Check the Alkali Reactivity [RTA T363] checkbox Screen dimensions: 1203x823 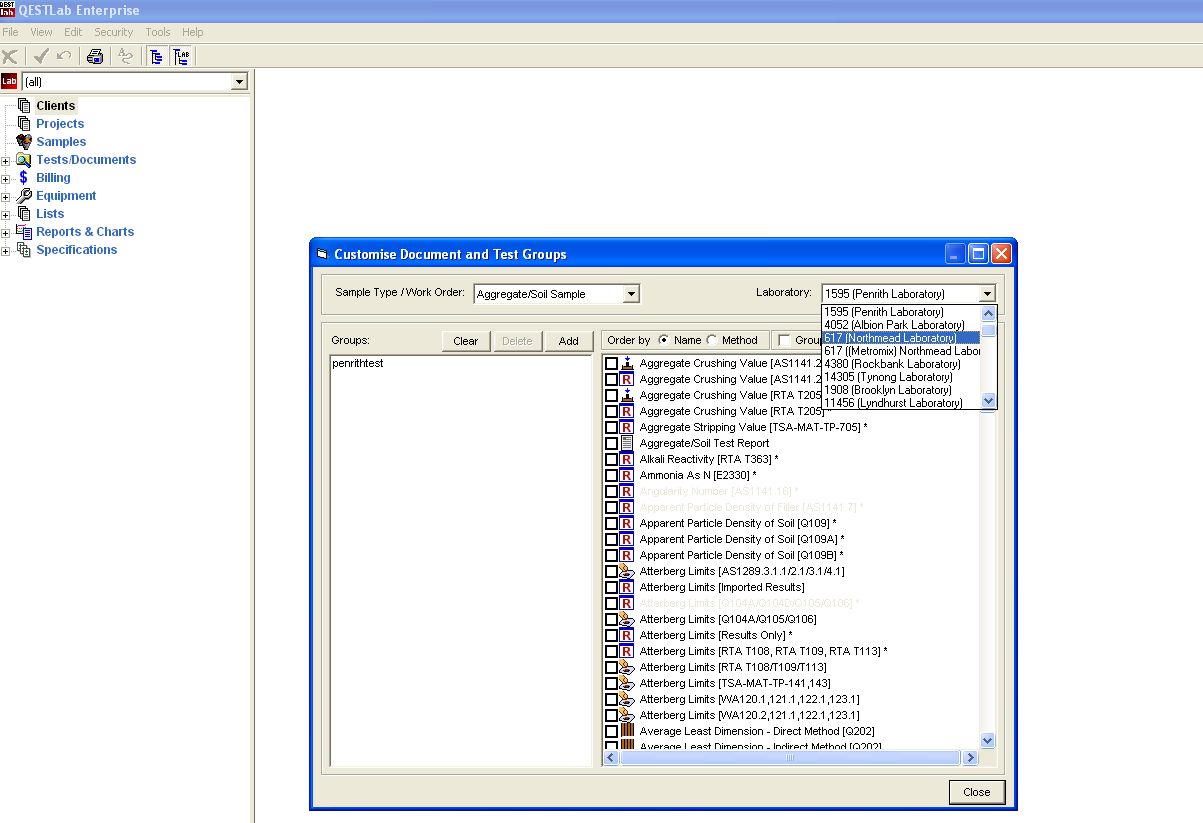[611, 459]
